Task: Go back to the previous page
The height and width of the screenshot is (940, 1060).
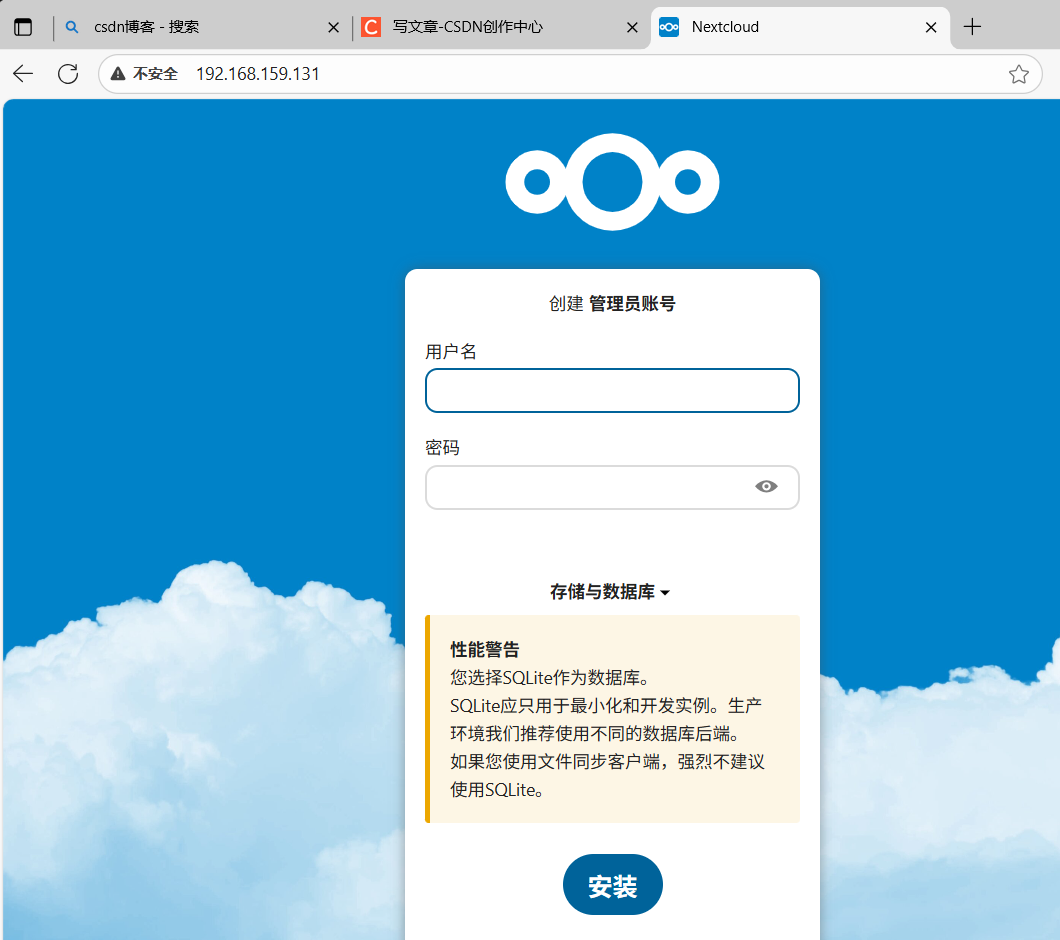Action: [x=23, y=74]
